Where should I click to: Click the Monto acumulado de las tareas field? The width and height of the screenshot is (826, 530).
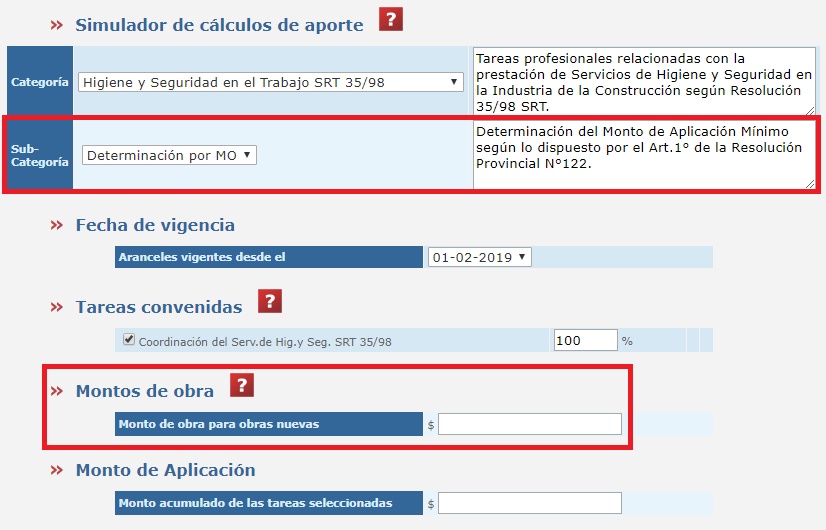pos(529,503)
